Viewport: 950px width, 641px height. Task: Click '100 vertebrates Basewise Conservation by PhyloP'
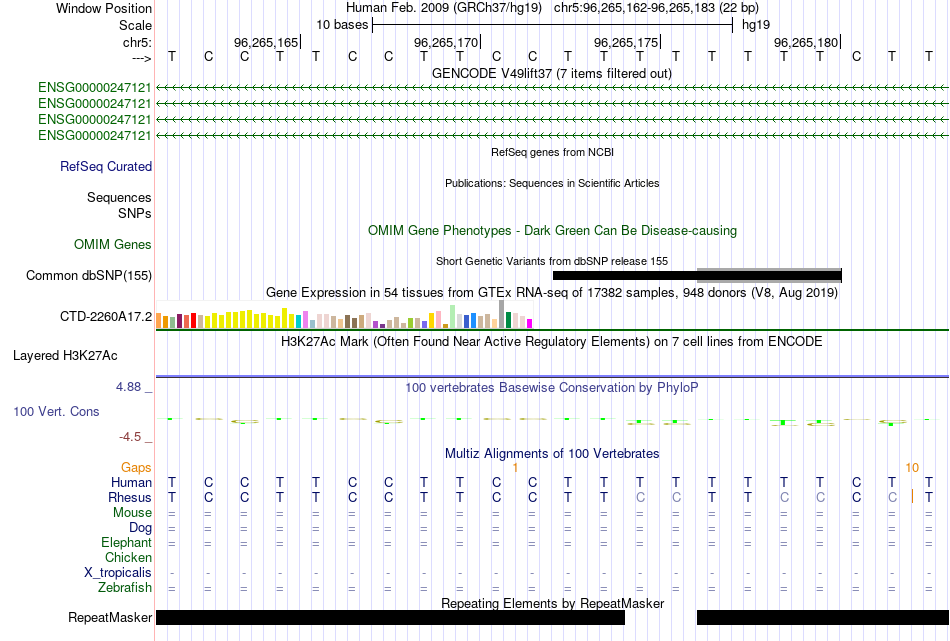552,387
